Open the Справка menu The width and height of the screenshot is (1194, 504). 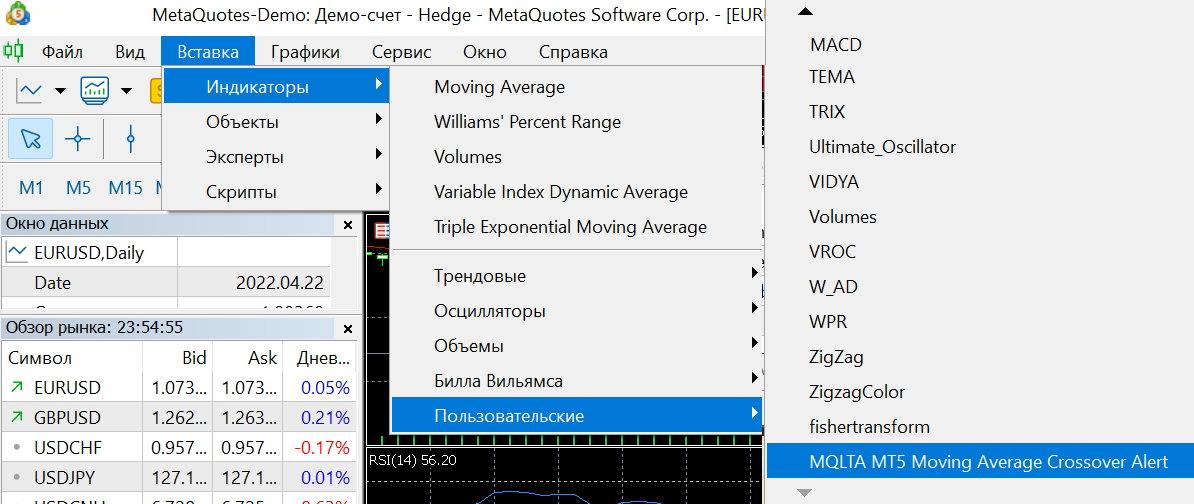[573, 52]
